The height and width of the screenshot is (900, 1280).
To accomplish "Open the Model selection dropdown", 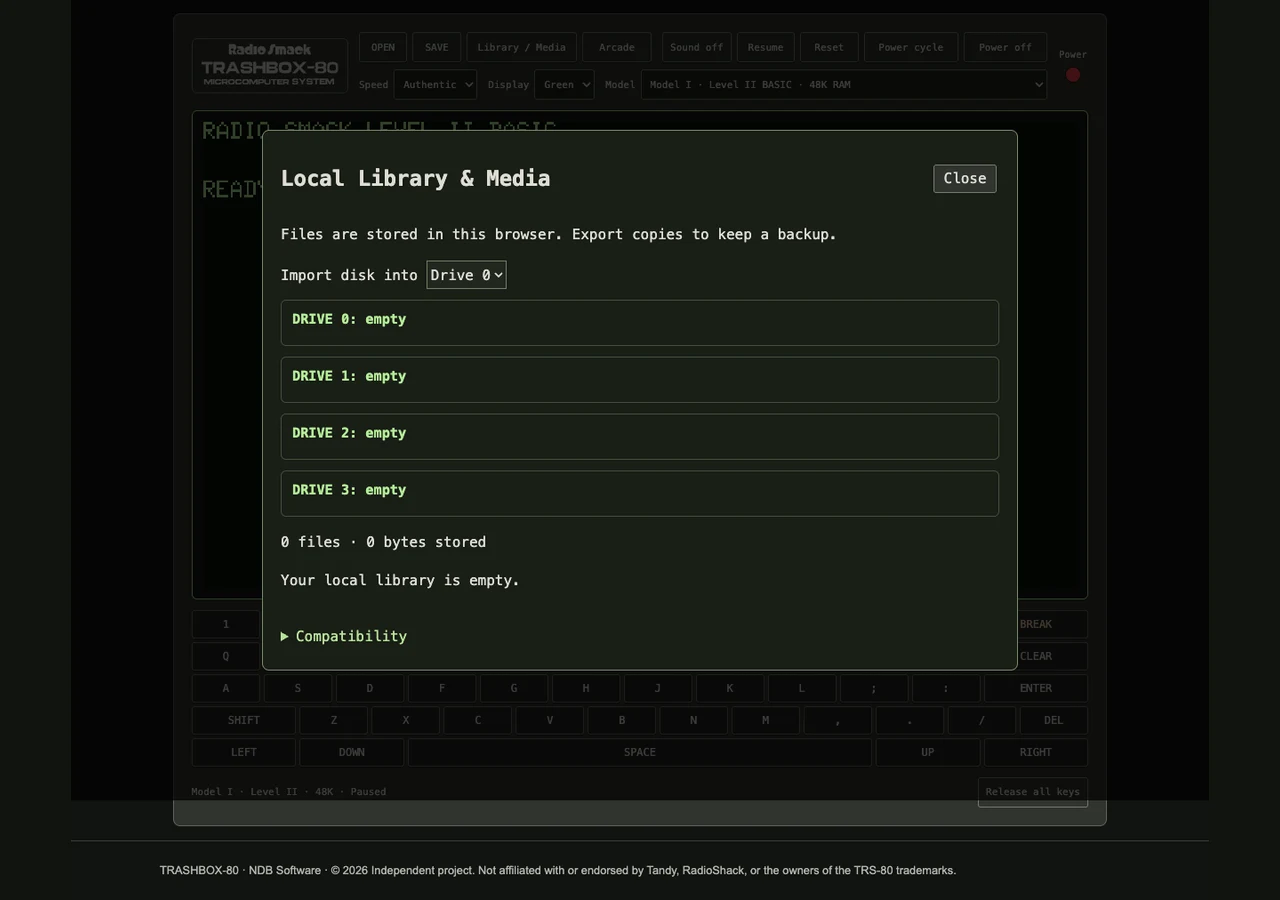I will pyautogui.click(x=844, y=84).
